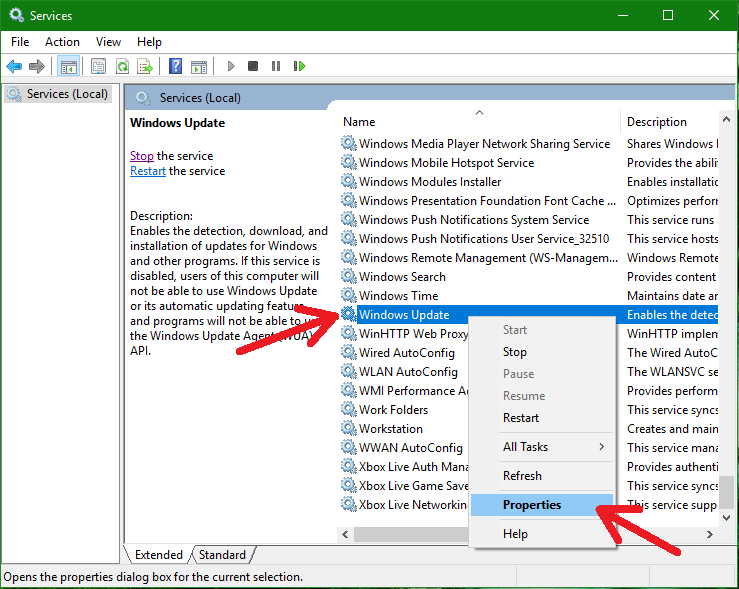Click the gear icon beside Work Folders

click(348, 409)
